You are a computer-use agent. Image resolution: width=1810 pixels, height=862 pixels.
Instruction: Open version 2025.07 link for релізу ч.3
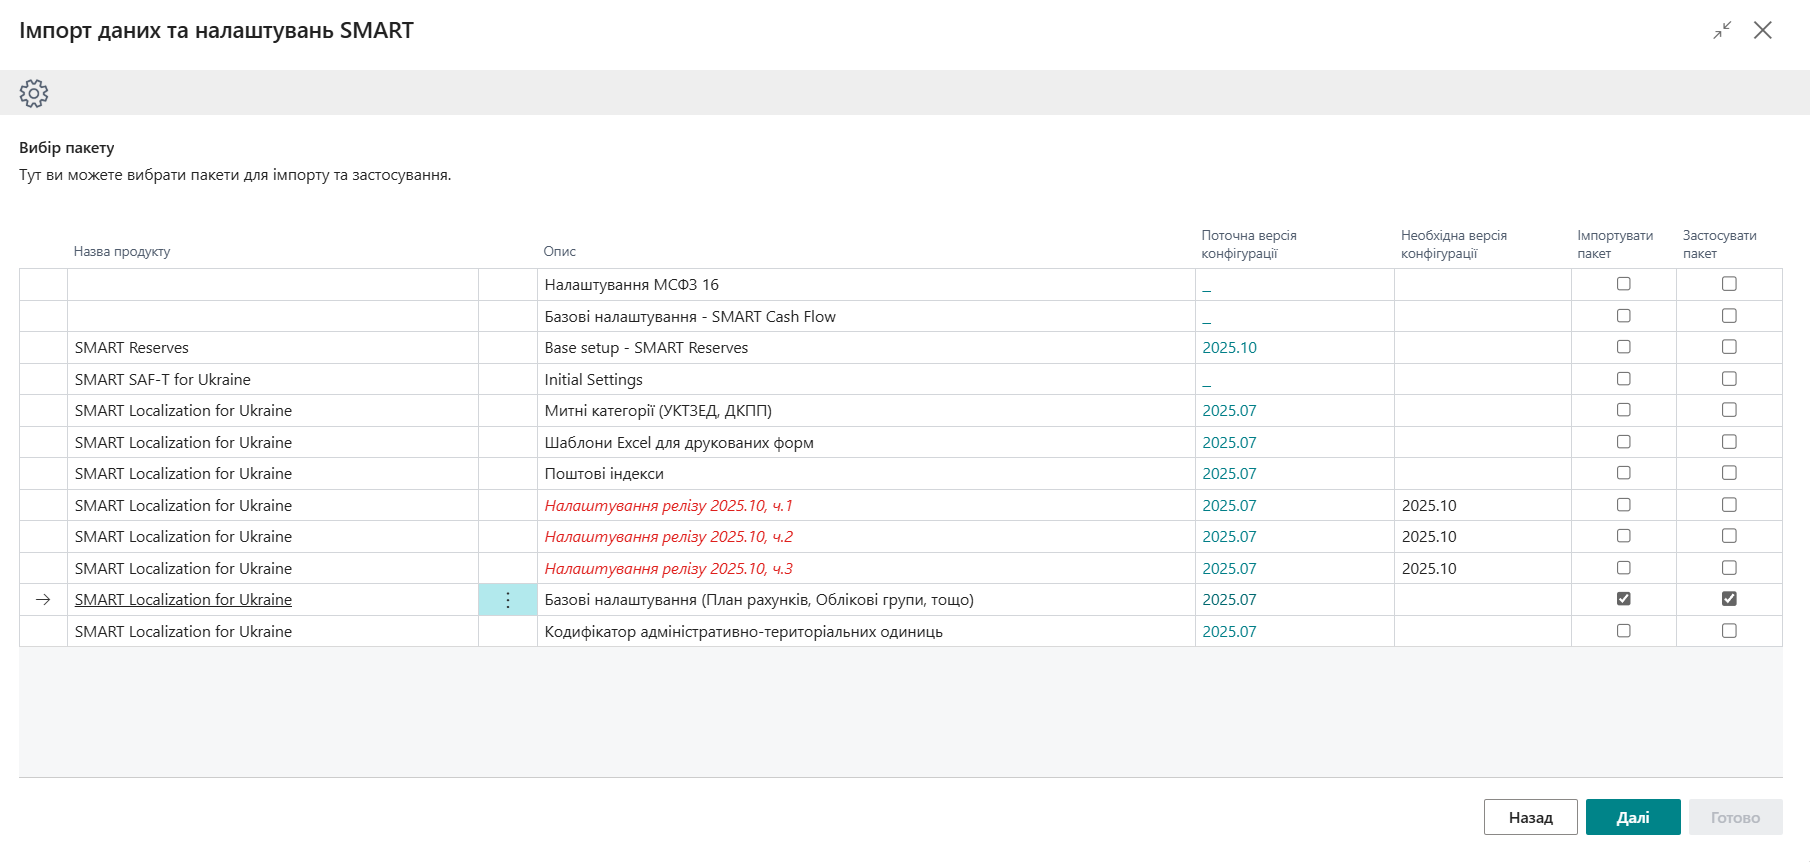1229,569
